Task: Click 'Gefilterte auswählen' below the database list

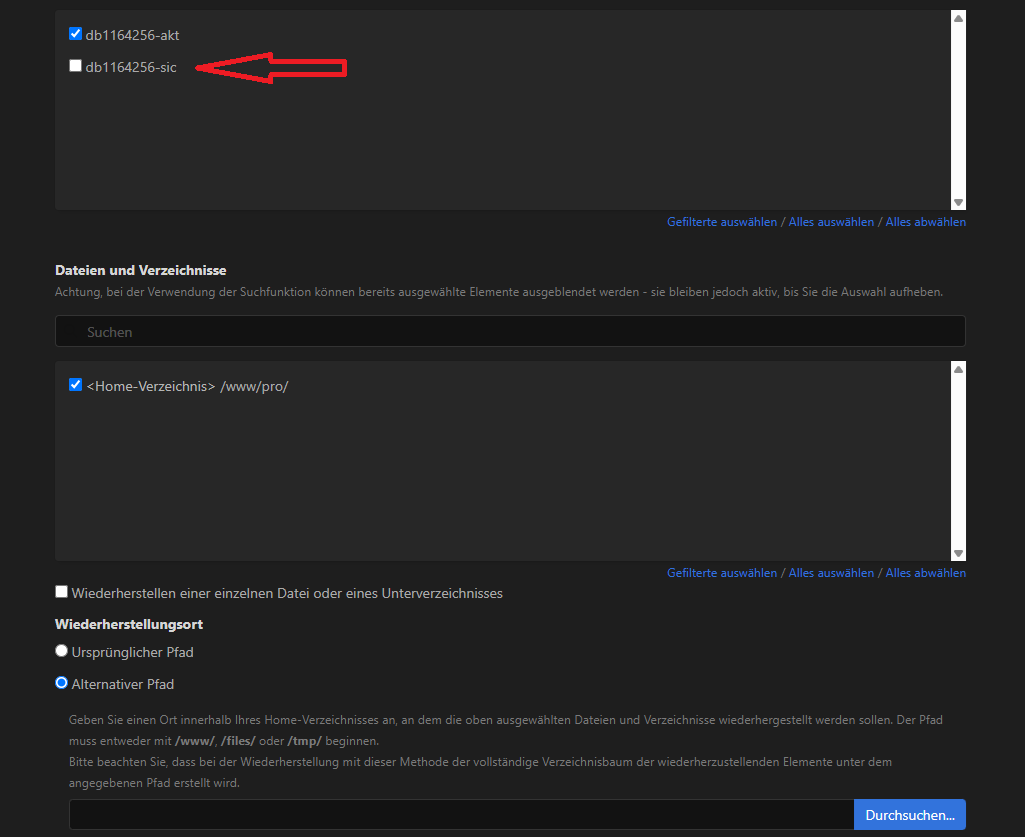Action: click(x=721, y=222)
